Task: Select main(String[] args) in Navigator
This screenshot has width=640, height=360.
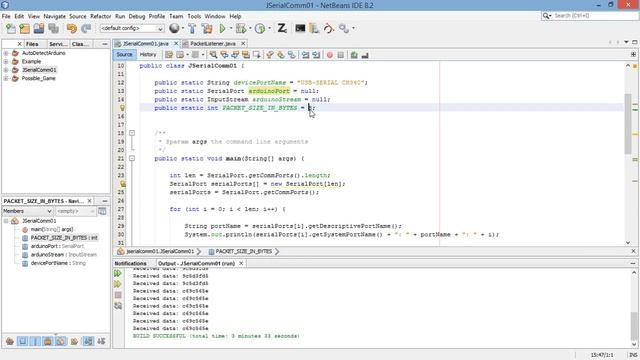Action: coord(52,229)
